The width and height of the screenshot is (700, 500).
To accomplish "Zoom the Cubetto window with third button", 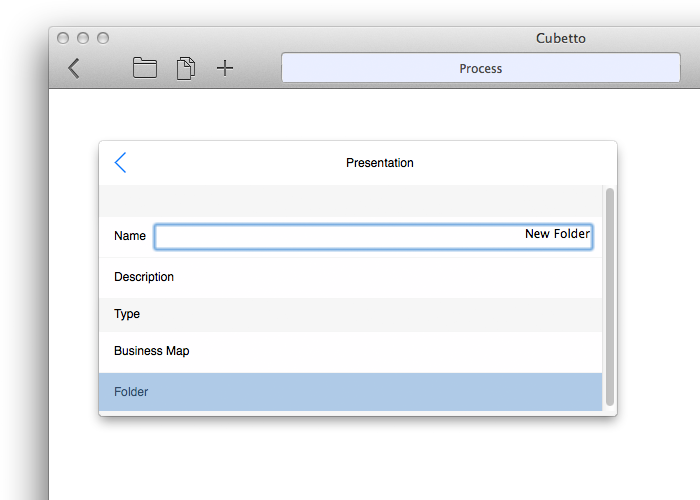I will [103, 38].
